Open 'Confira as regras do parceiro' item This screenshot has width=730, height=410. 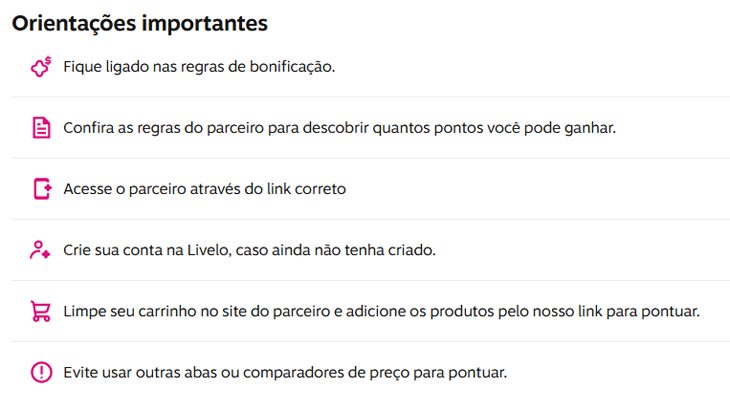[x=339, y=128]
